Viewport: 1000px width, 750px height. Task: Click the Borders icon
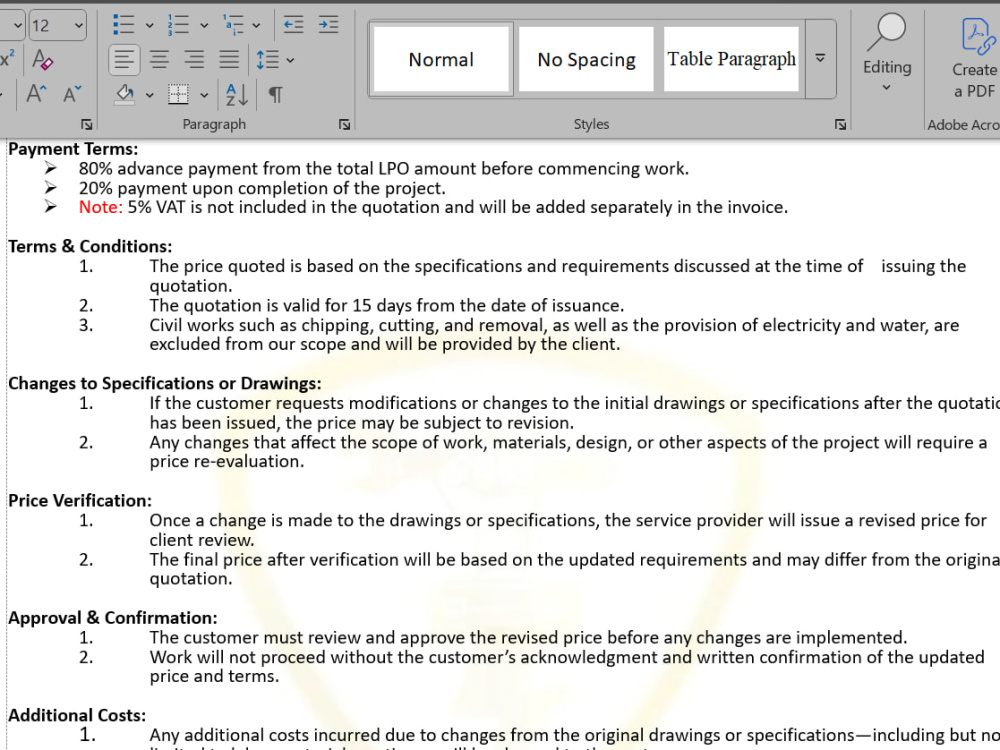click(x=179, y=94)
